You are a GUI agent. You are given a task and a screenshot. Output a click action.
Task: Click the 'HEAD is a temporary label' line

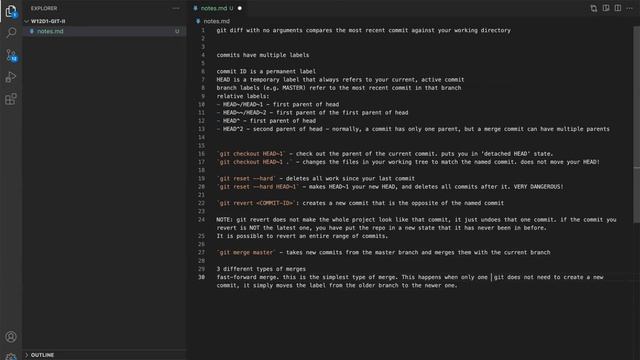[x=340, y=80]
